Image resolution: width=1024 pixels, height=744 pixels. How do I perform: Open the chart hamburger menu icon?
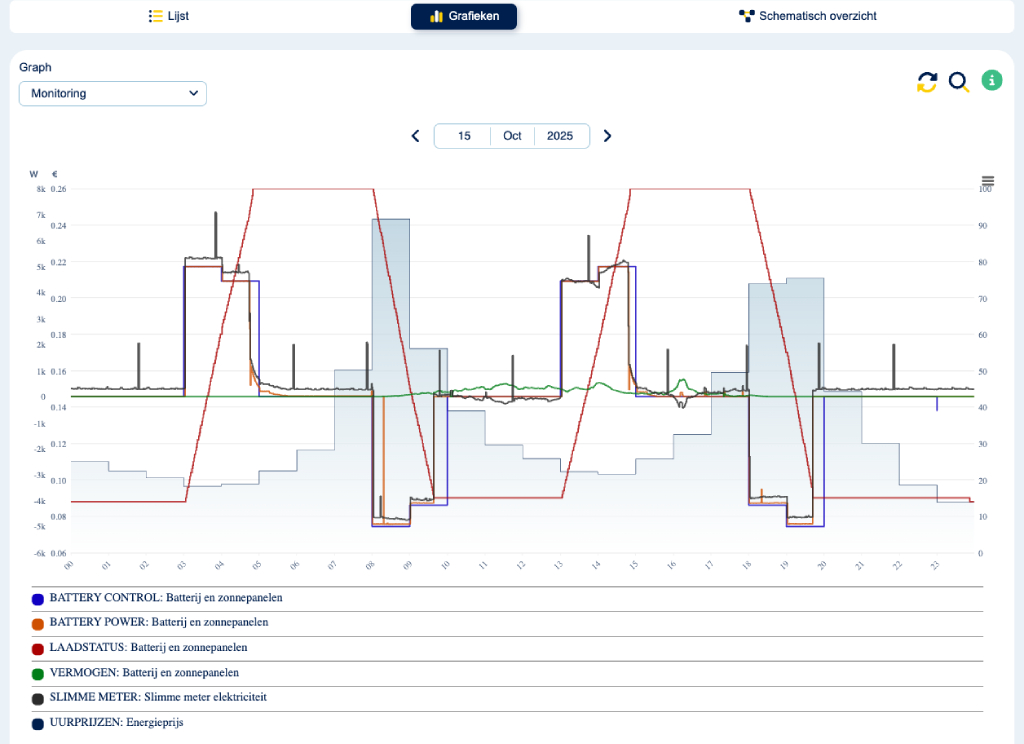coord(988,181)
